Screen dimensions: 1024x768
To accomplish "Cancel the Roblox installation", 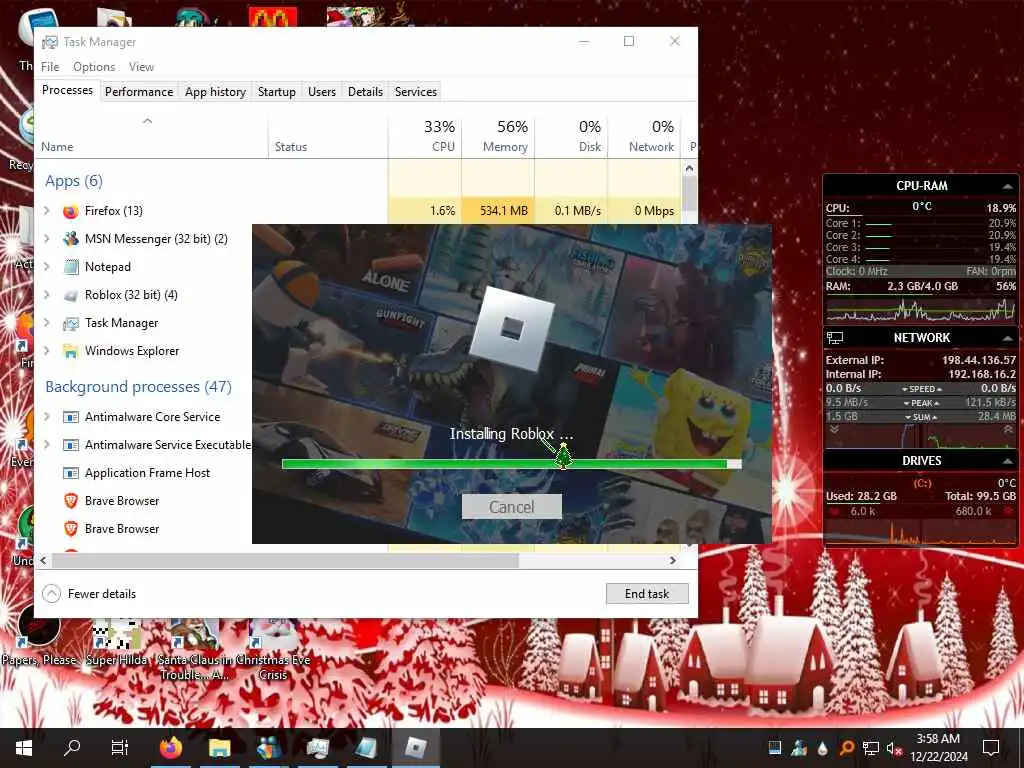I will [x=511, y=507].
